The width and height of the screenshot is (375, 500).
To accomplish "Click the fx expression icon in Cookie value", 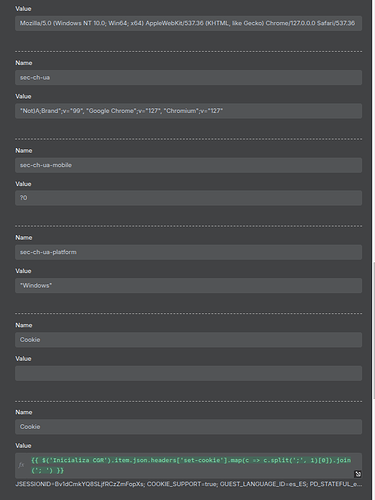I will pyautogui.click(x=21, y=465).
